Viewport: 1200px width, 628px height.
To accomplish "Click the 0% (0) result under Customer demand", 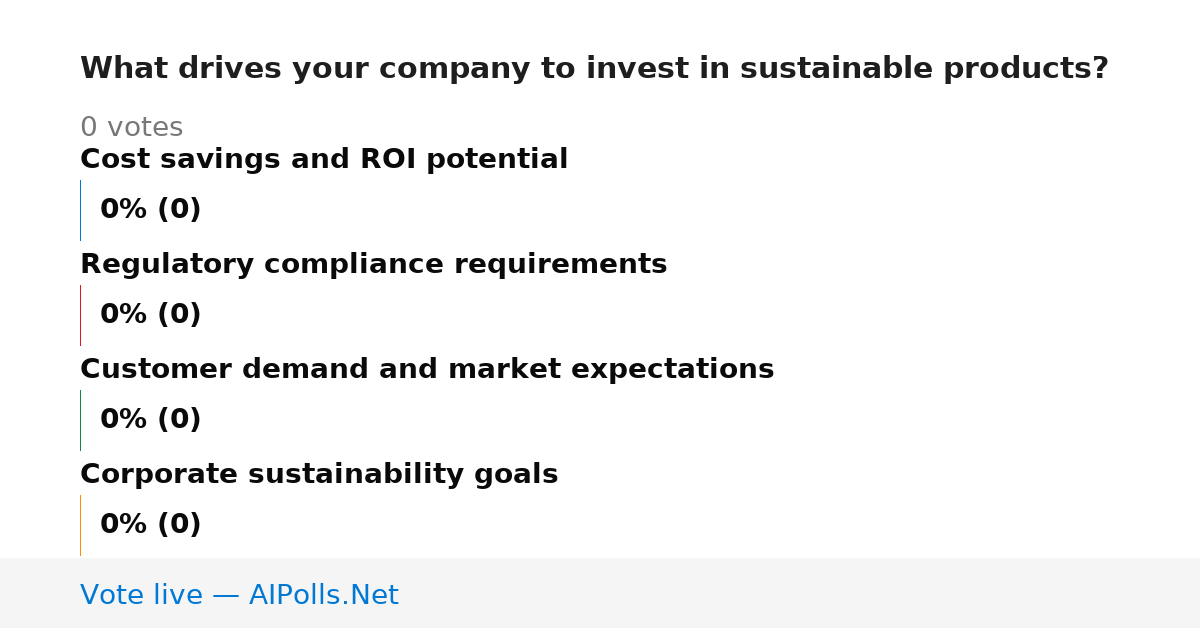I will (150, 420).
